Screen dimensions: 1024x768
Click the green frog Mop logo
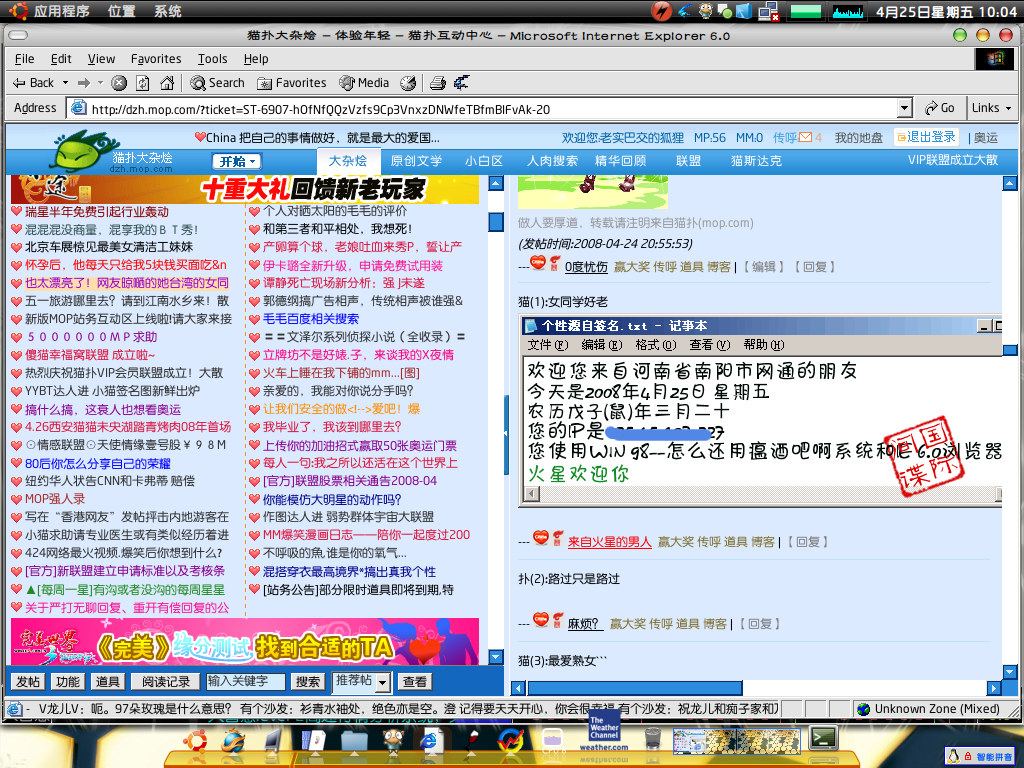pyautogui.click(x=82, y=149)
